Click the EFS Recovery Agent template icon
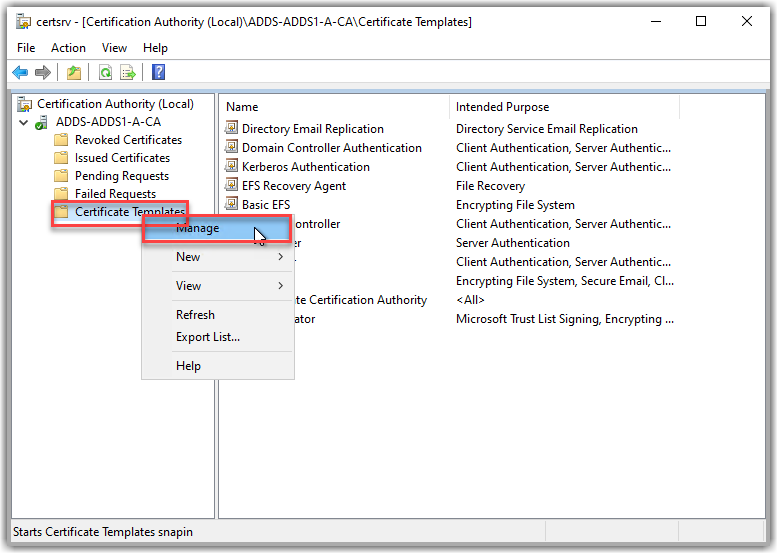Image resolution: width=778 pixels, height=554 pixels. (231, 185)
